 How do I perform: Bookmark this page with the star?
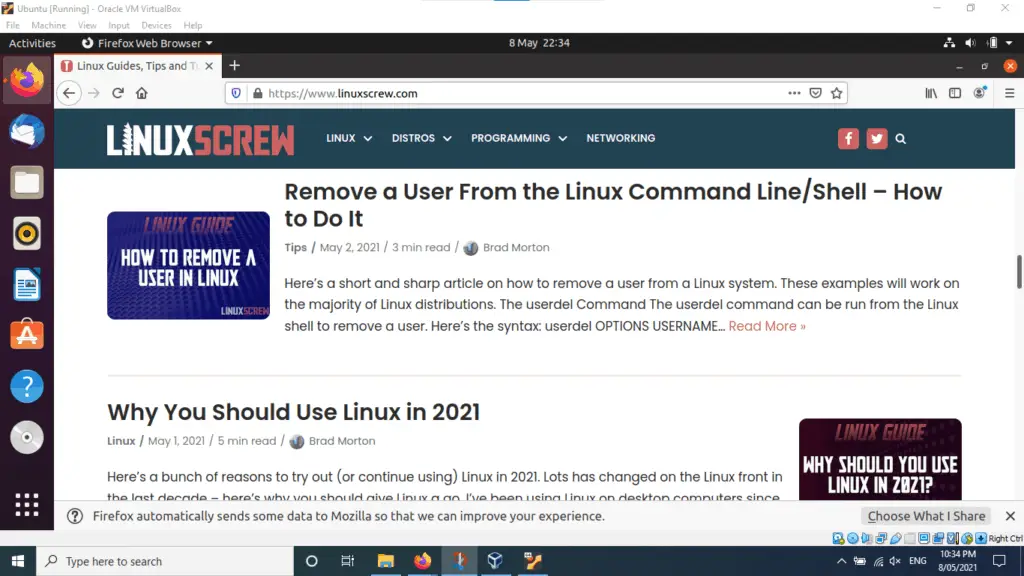(x=837, y=93)
